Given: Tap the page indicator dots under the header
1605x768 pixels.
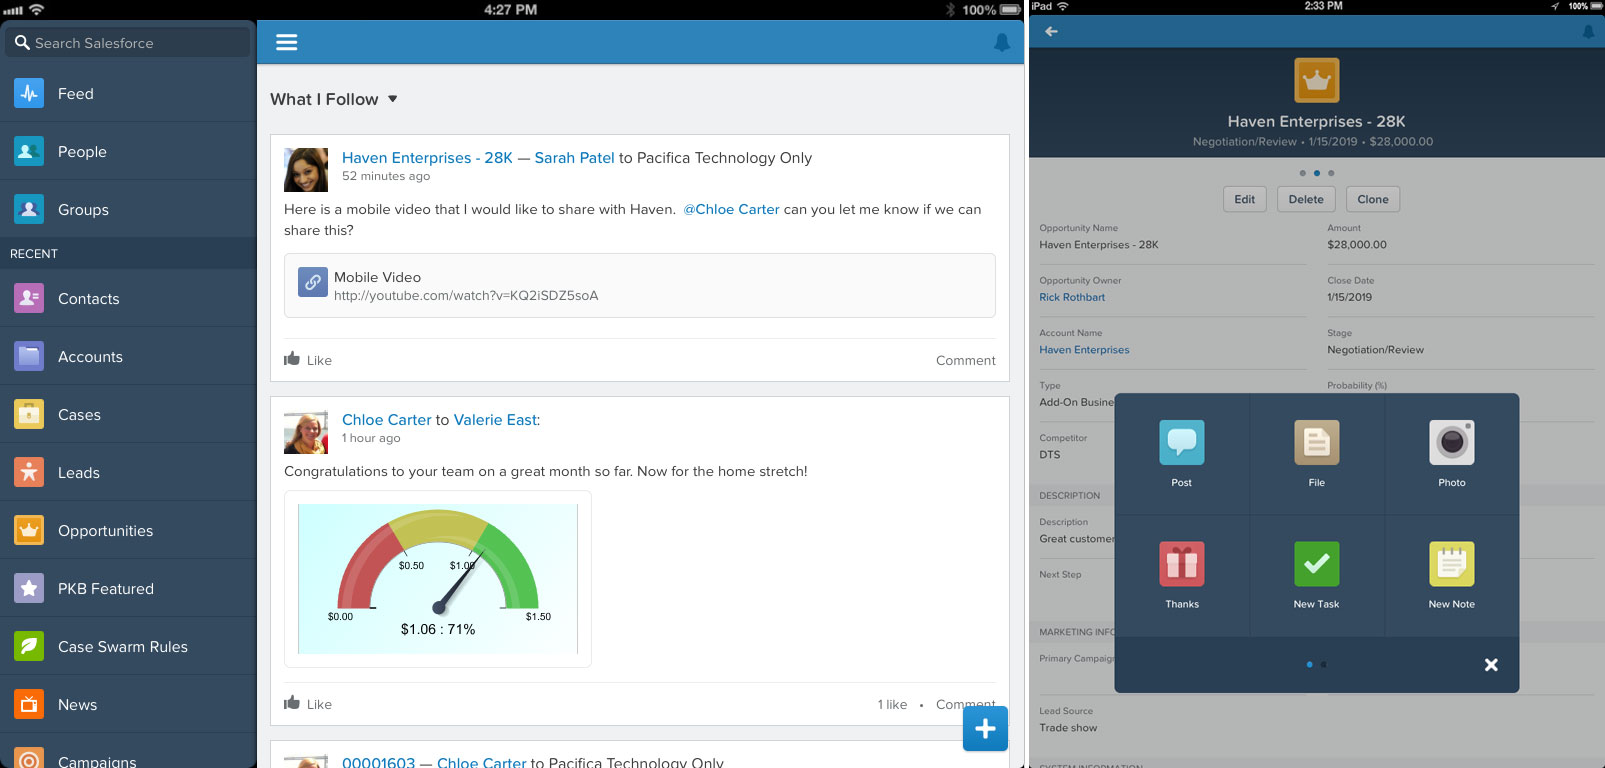Looking at the screenshot, I should click(1316, 173).
